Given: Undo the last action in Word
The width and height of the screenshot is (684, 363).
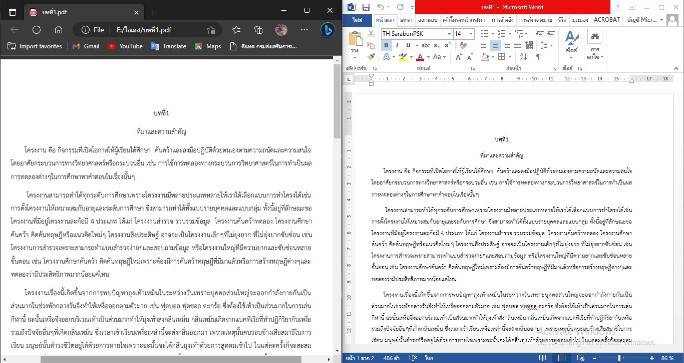Looking at the screenshot, I should coord(381,7).
